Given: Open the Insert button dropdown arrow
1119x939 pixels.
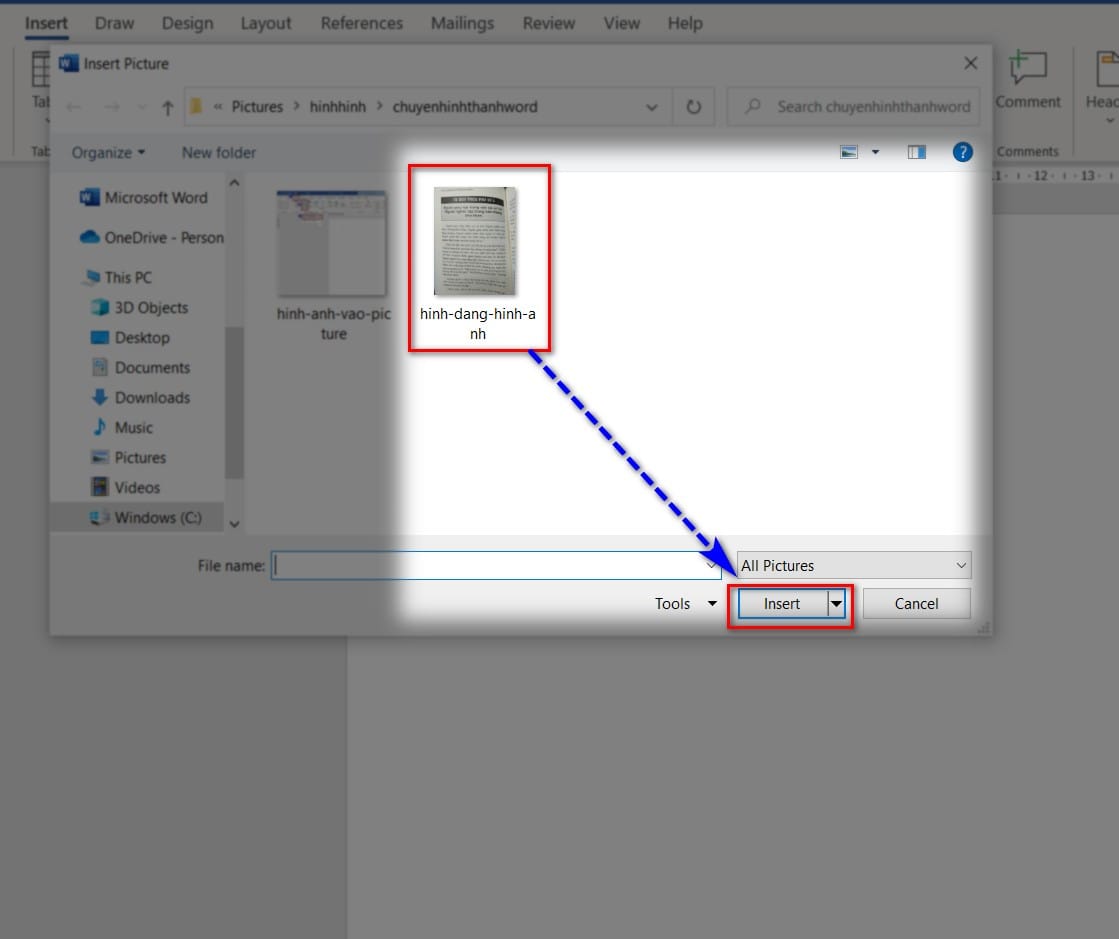Looking at the screenshot, I should point(836,604).
